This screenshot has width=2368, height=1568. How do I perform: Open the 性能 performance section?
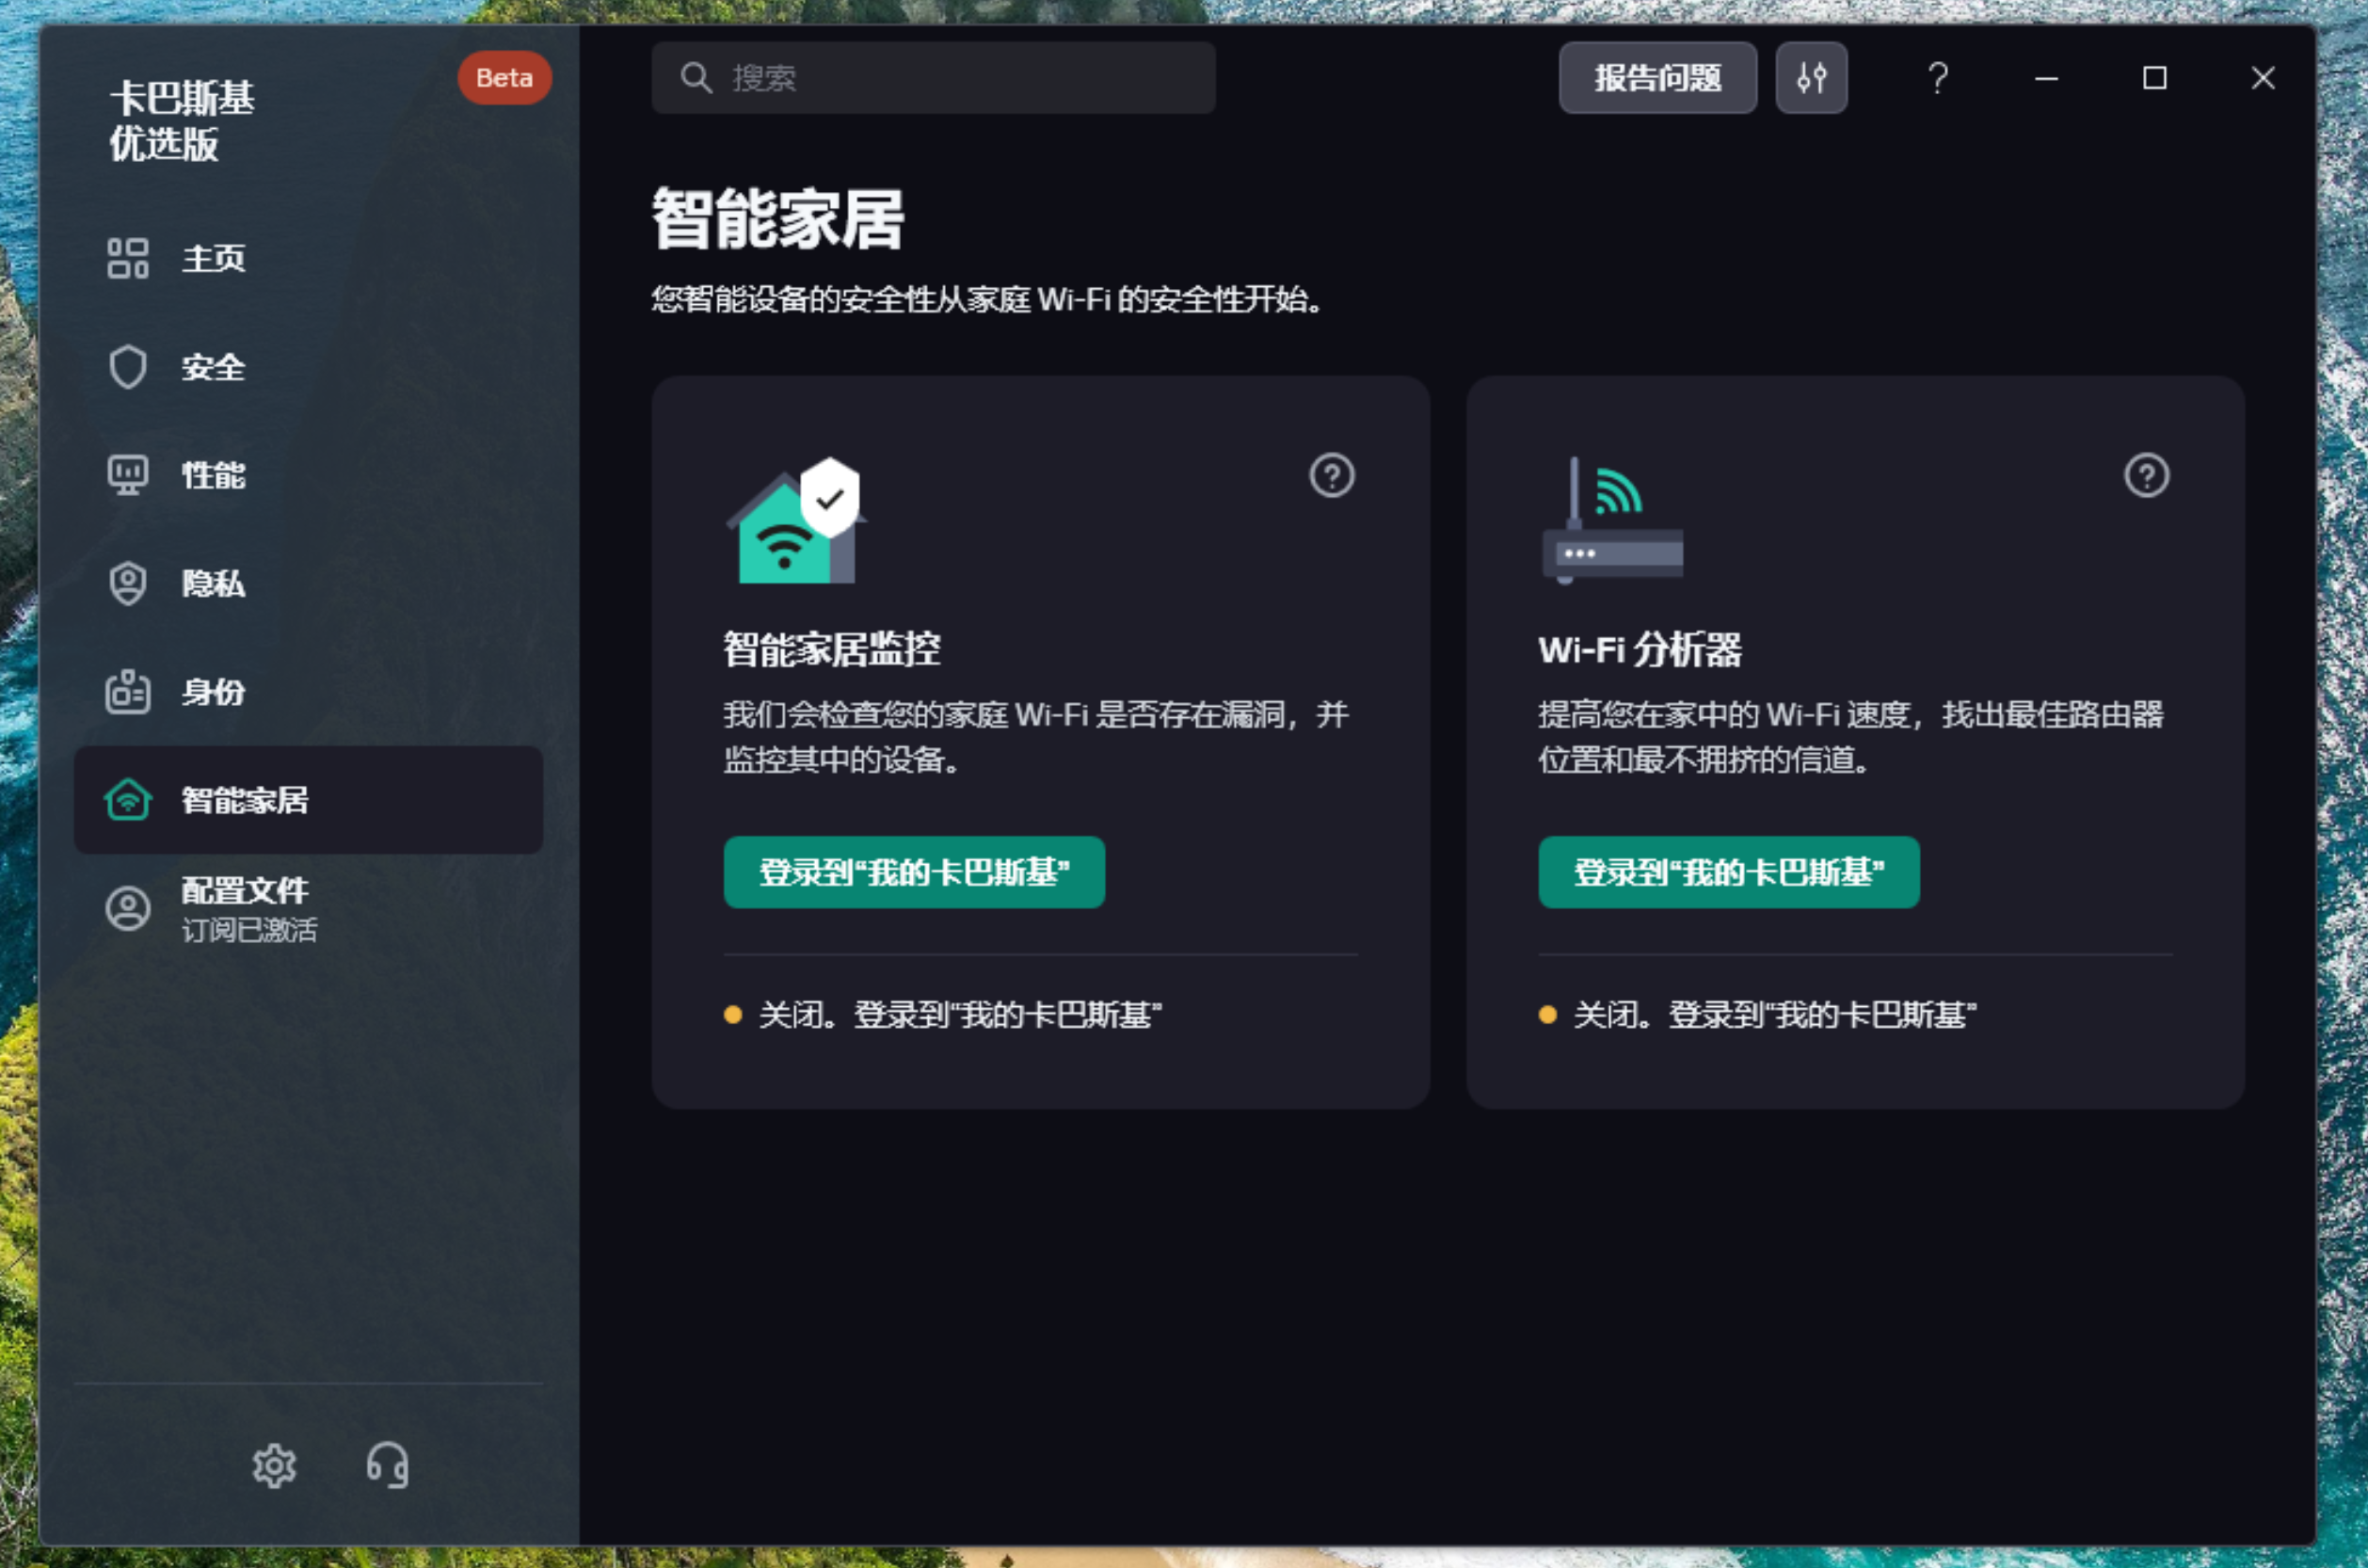(308, 475)
